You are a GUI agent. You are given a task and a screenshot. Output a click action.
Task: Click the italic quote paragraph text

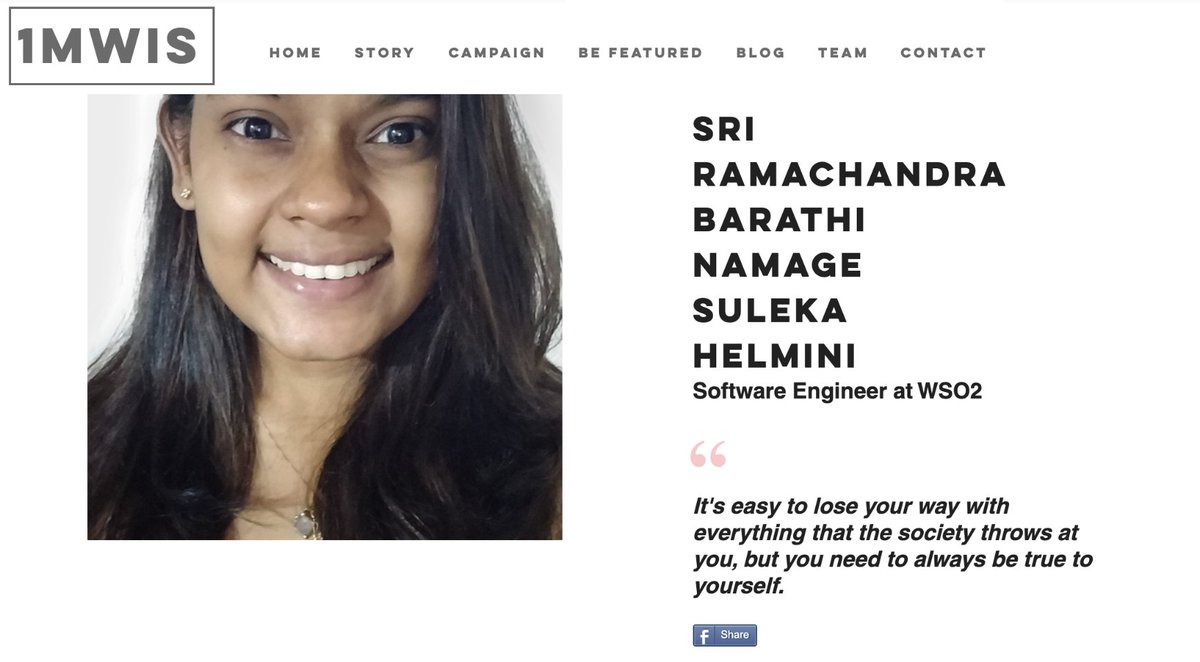point(892,546)
